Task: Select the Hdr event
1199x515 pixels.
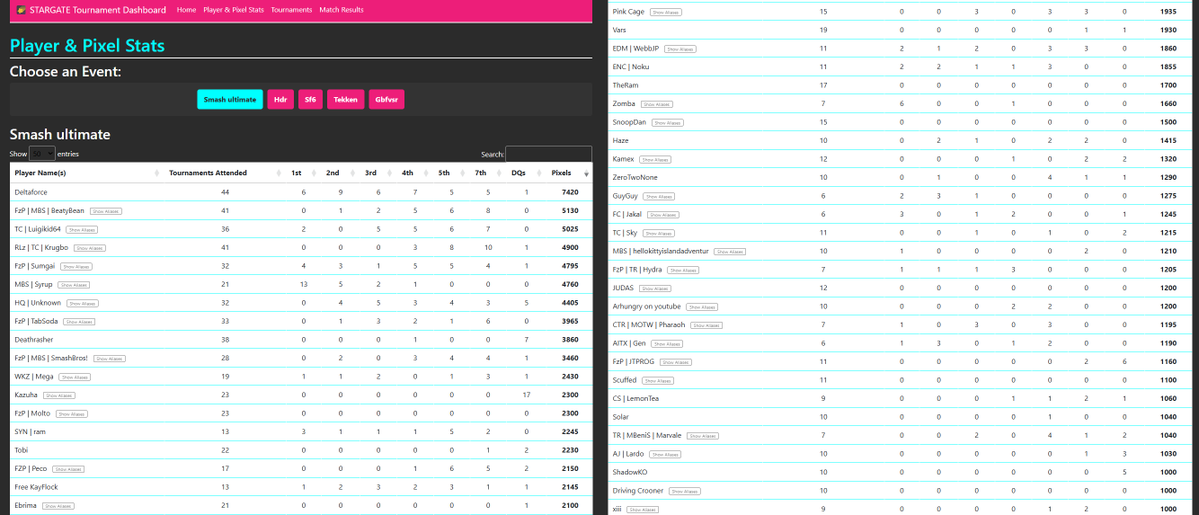Action: pyautogui.click(x=281, y=99)
